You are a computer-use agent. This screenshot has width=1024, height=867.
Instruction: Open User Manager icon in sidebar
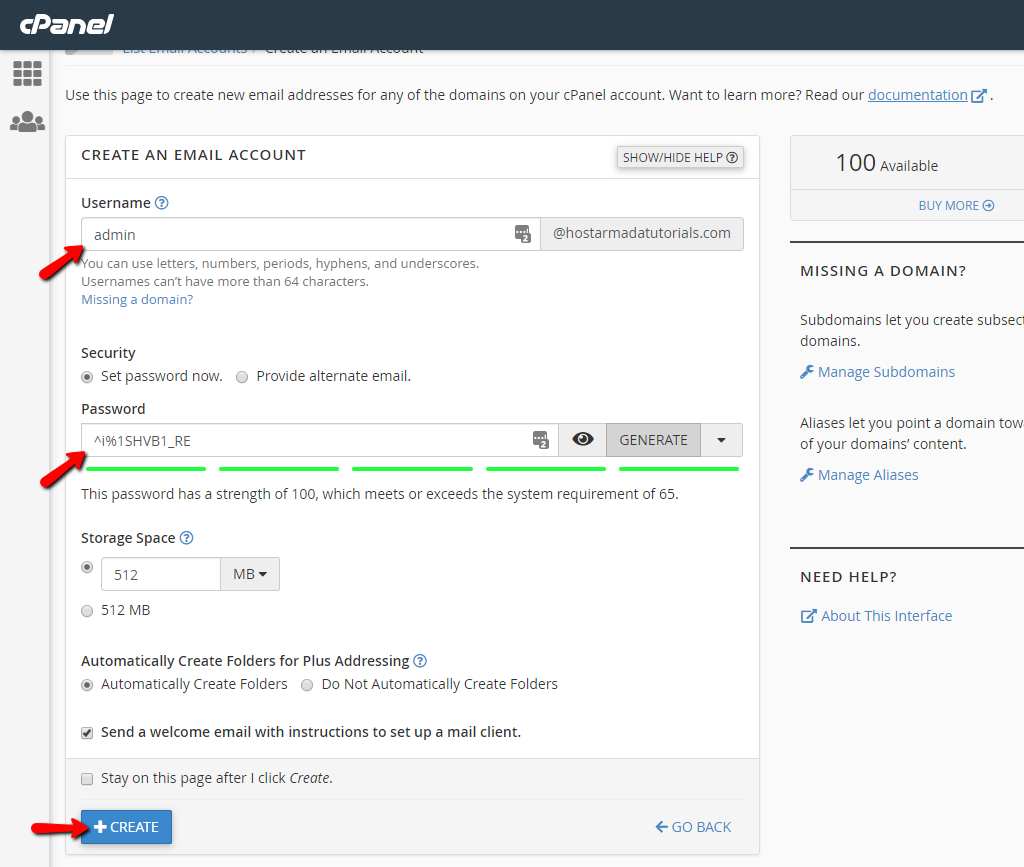27,122
